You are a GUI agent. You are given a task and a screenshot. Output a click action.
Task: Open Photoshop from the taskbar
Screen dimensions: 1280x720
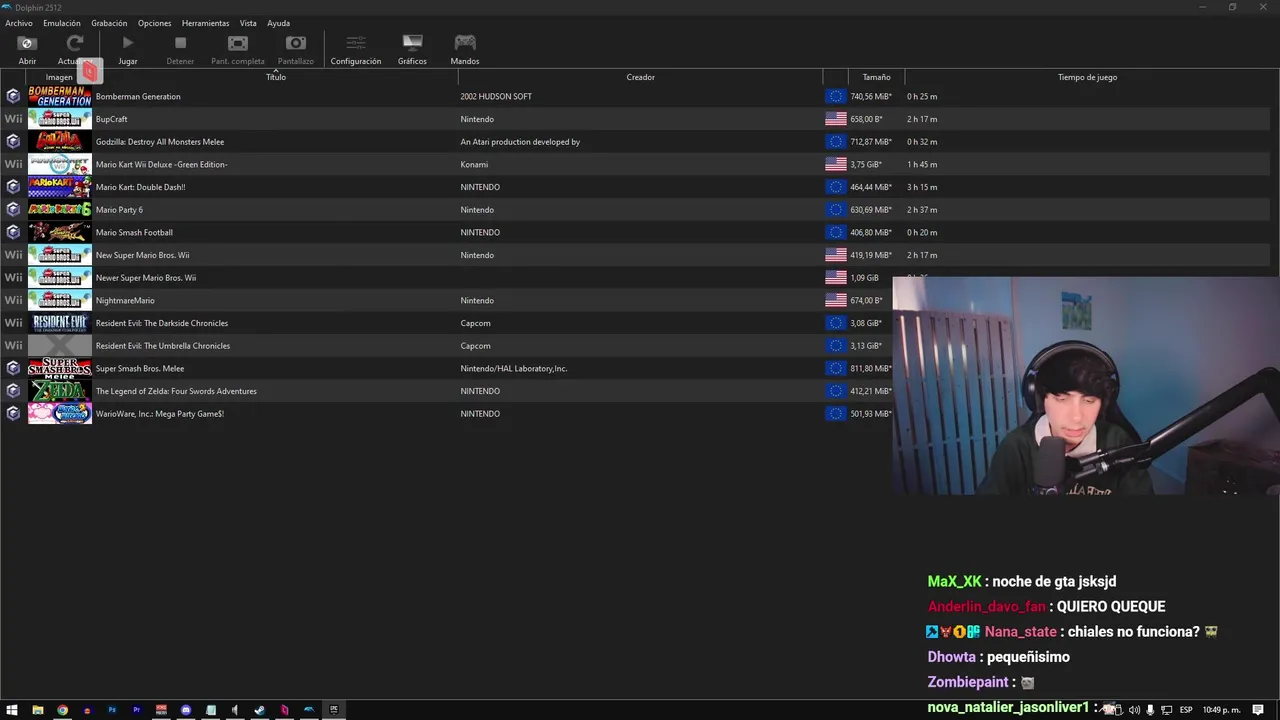tap(112, 710)
